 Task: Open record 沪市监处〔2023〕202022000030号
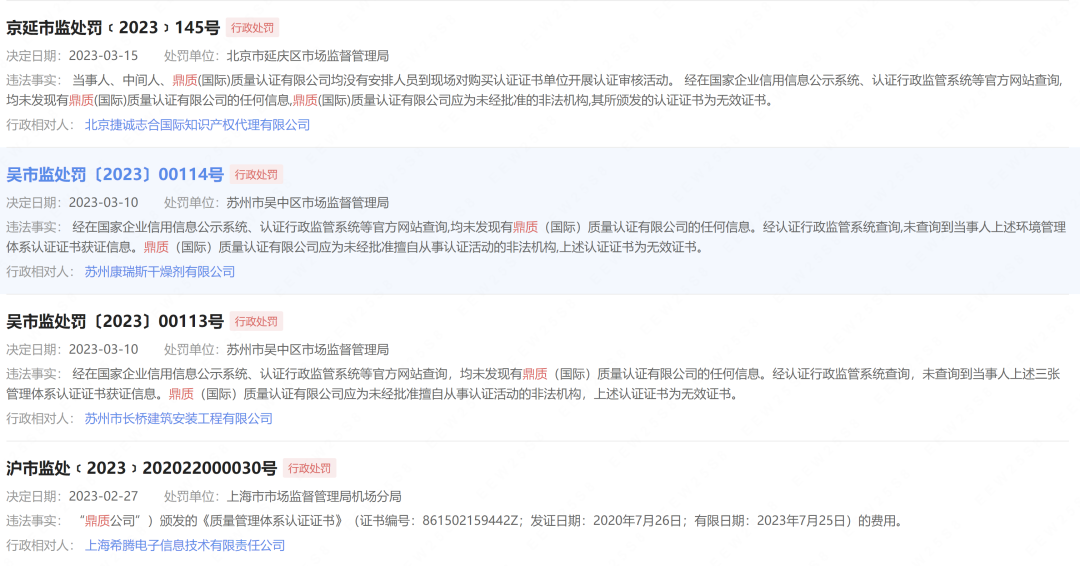click(141, 468)
